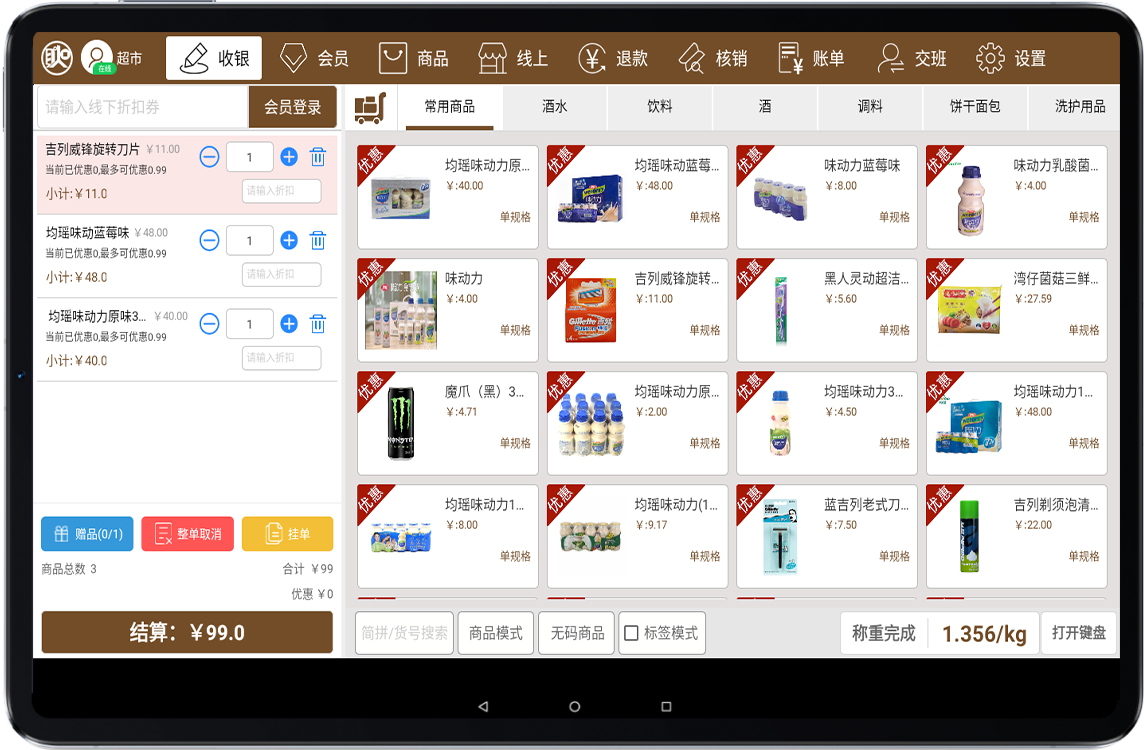Focus the offline discount coupon input
The height and width of the screenshot is (750, 1144).
(x=143, y=107)
